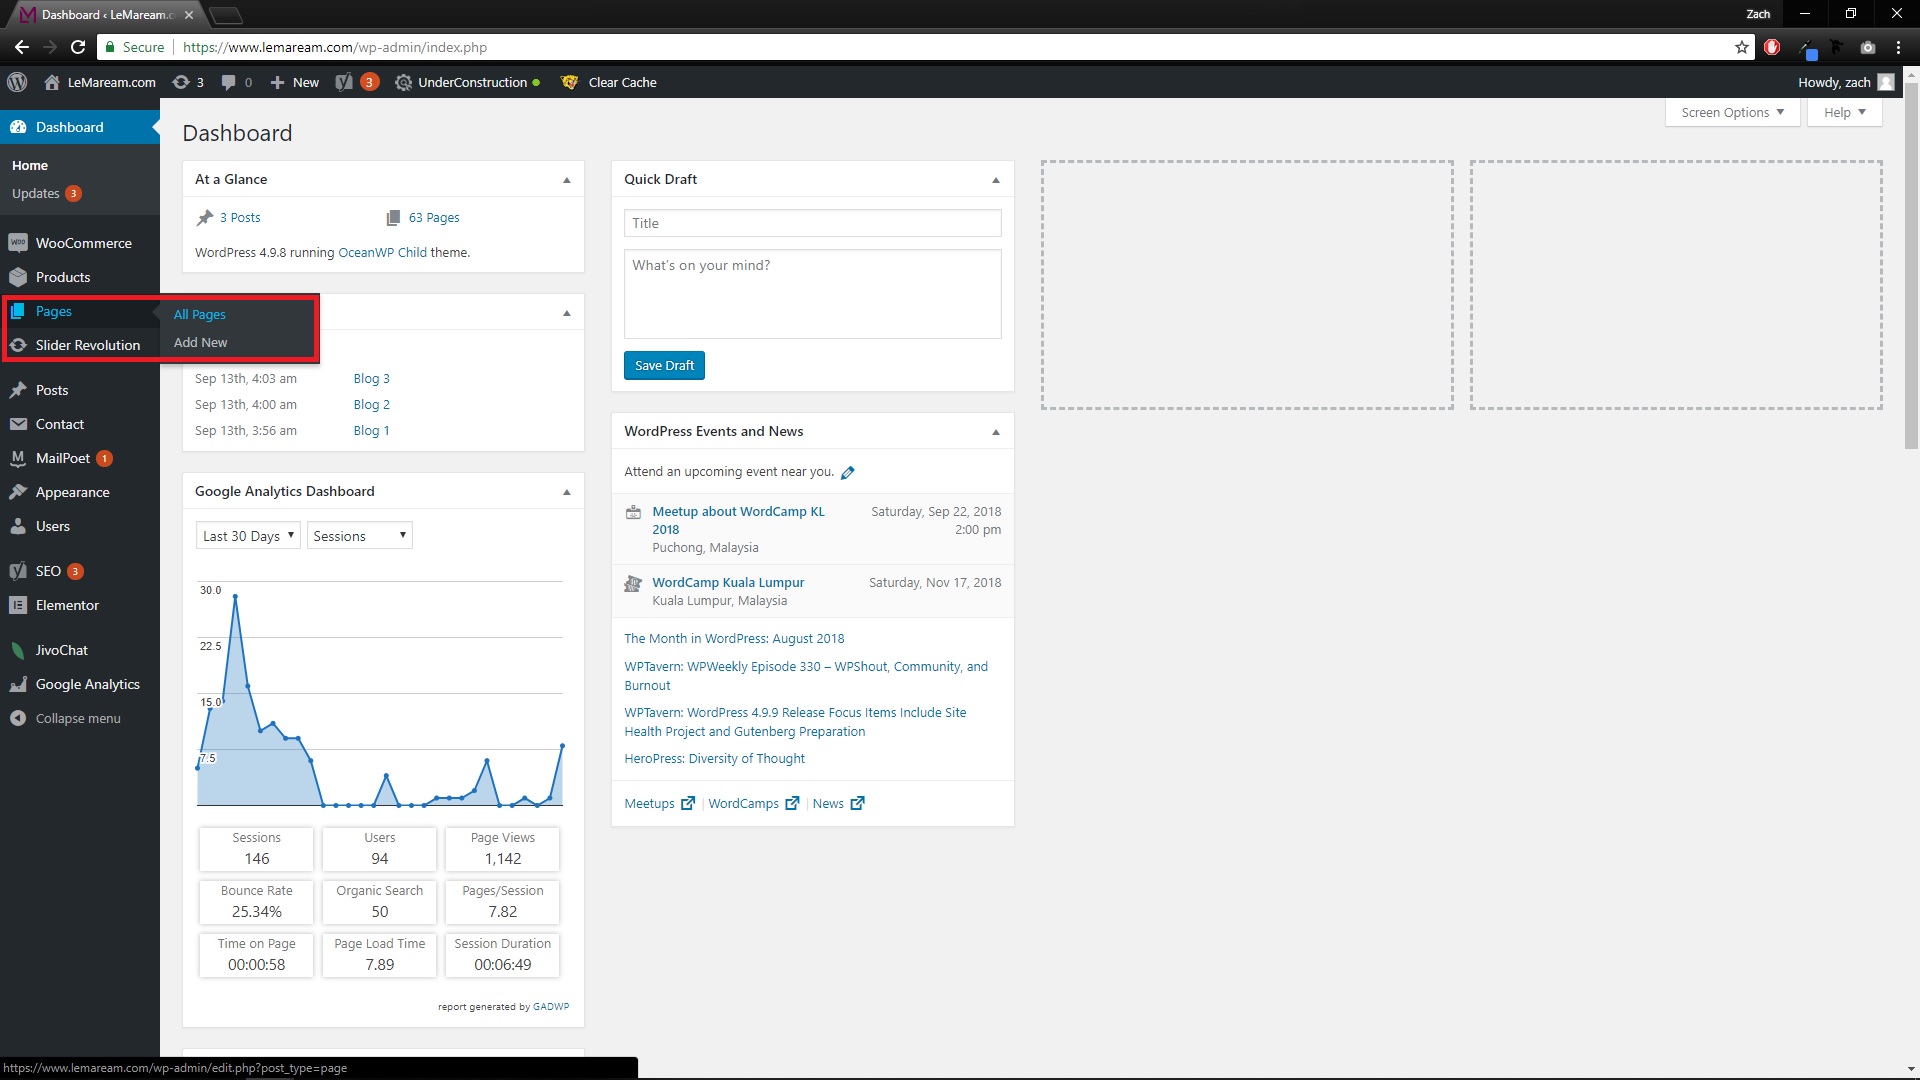Open the 63 Pages link
This screenshot has width=1920, height=1080.
434,217
